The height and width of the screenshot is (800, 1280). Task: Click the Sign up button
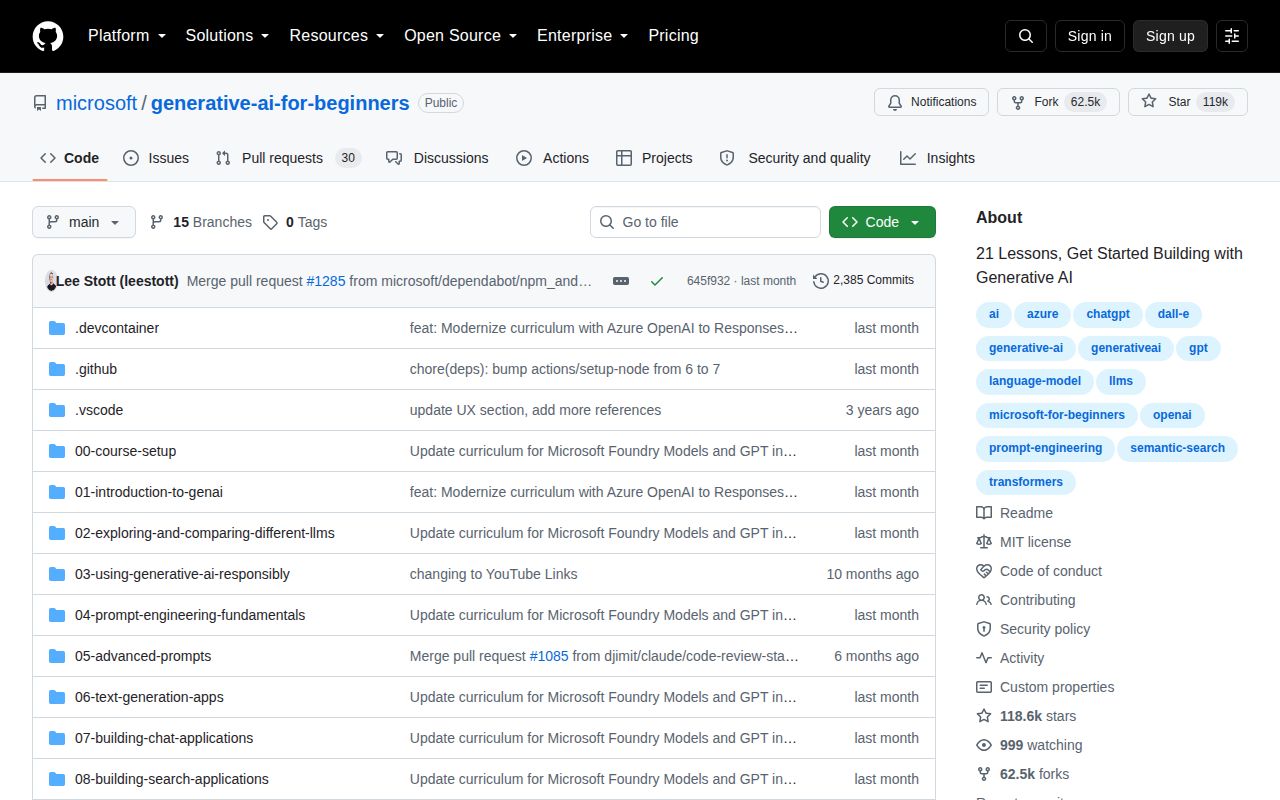[x=1170, y=36]
